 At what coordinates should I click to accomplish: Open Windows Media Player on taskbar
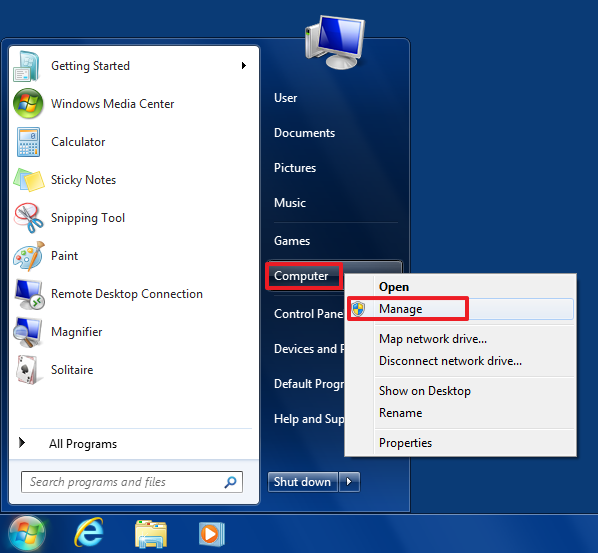click(212, 534)
